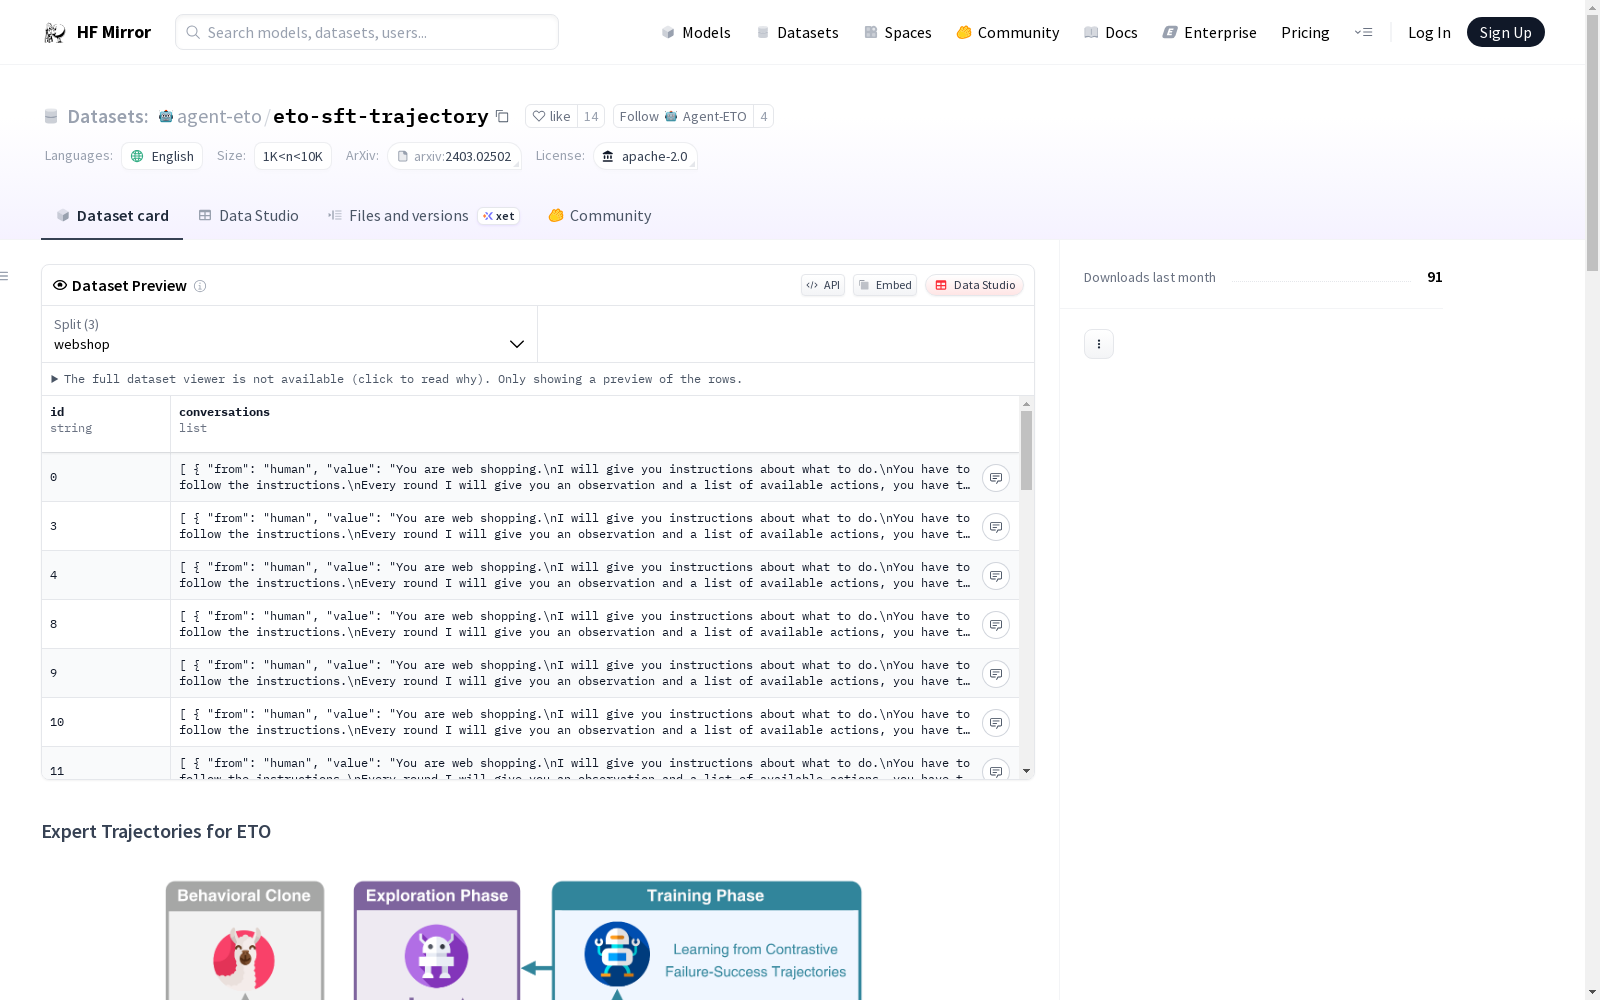This screenshot has width=1600, height=1000.
Task: Click the dataset preview table scrollbar thumb
Action: pyautogui.click(x=1026, y=450)
